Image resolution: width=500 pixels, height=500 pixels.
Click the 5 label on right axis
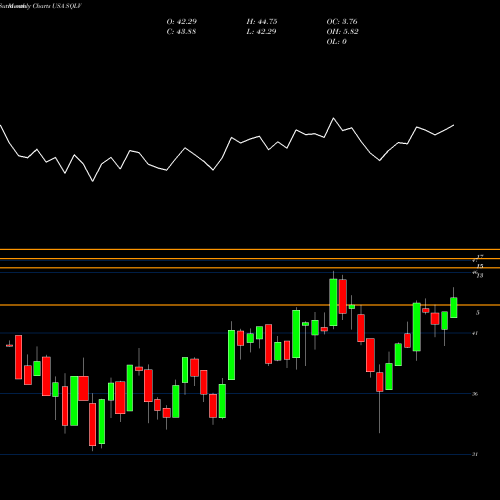point(478,313)
